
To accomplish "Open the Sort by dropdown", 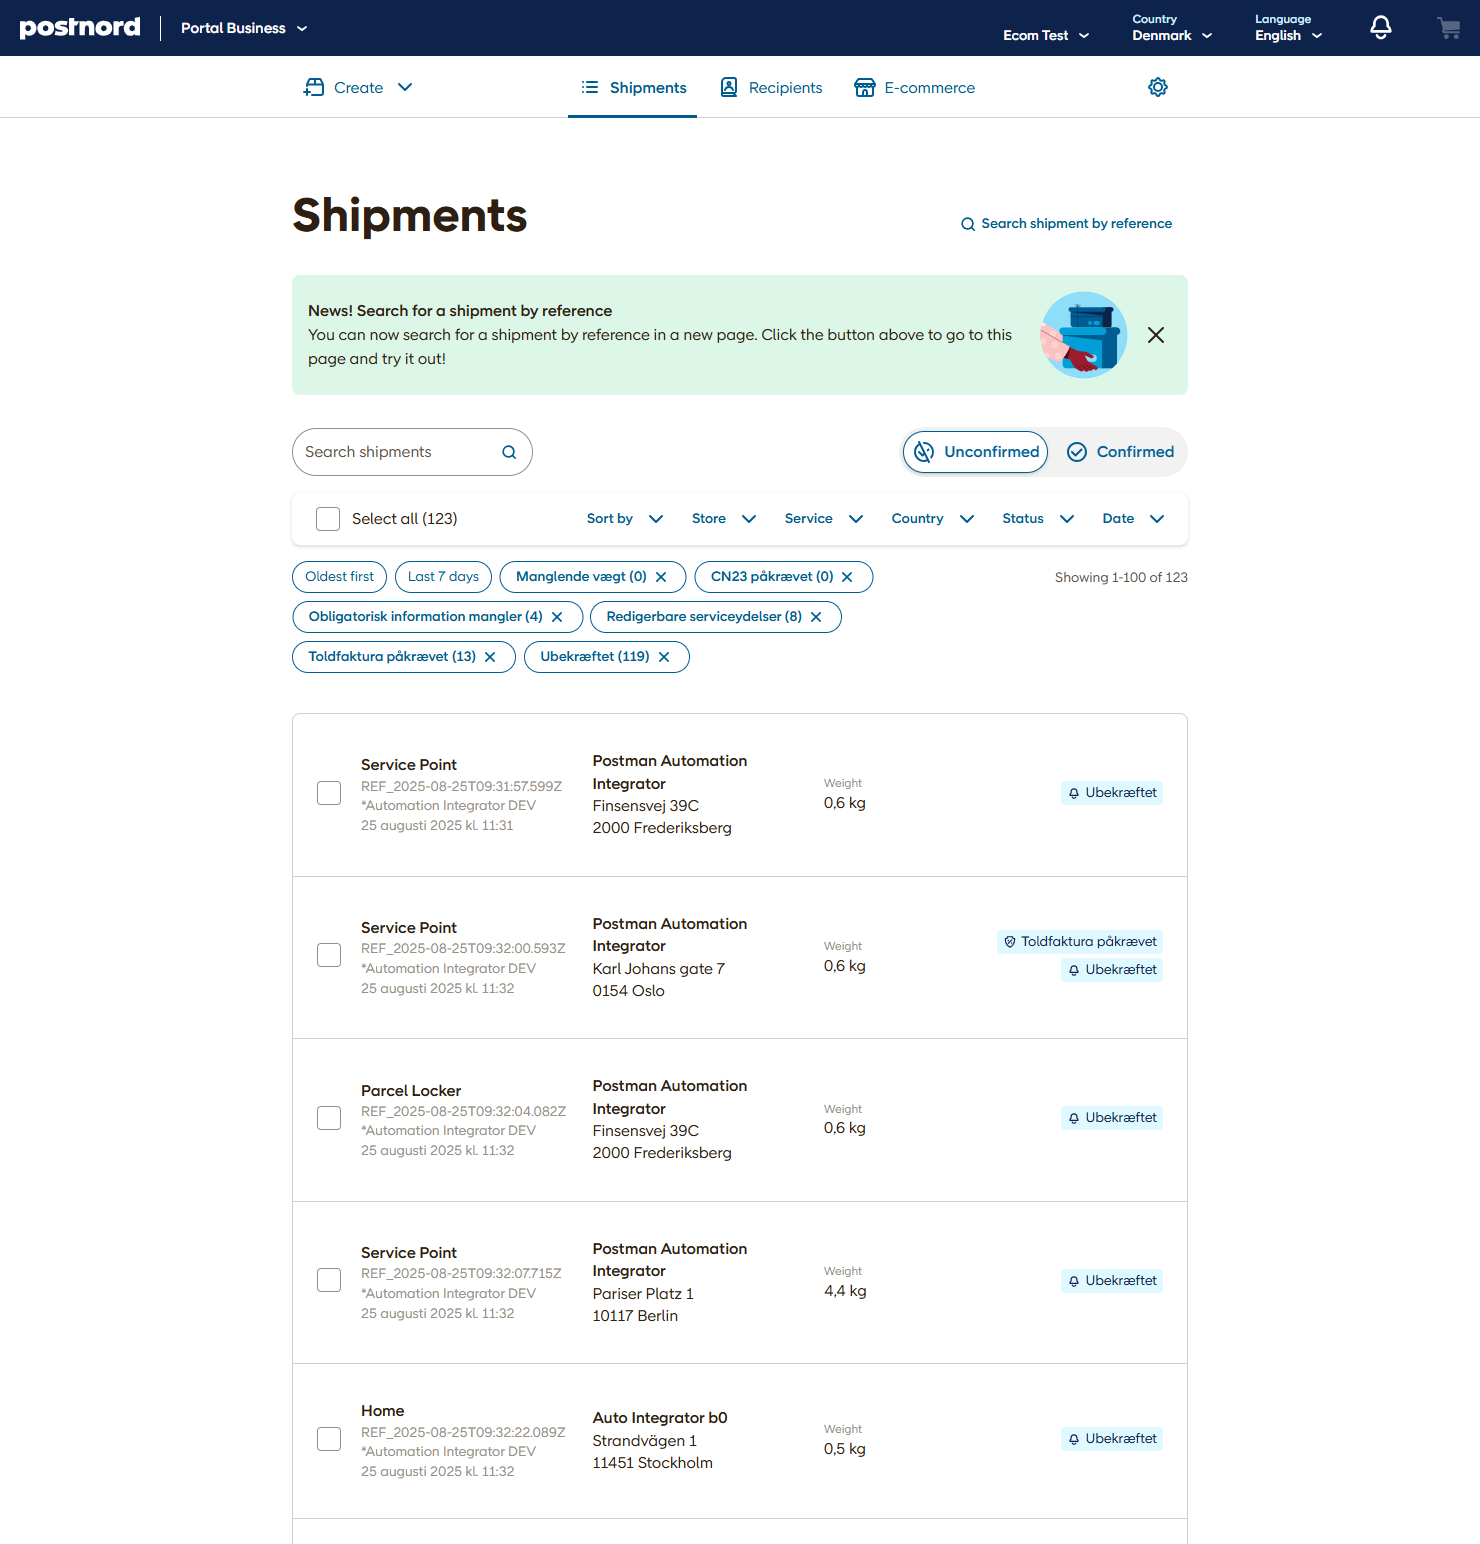I will [x=625, y=519].
